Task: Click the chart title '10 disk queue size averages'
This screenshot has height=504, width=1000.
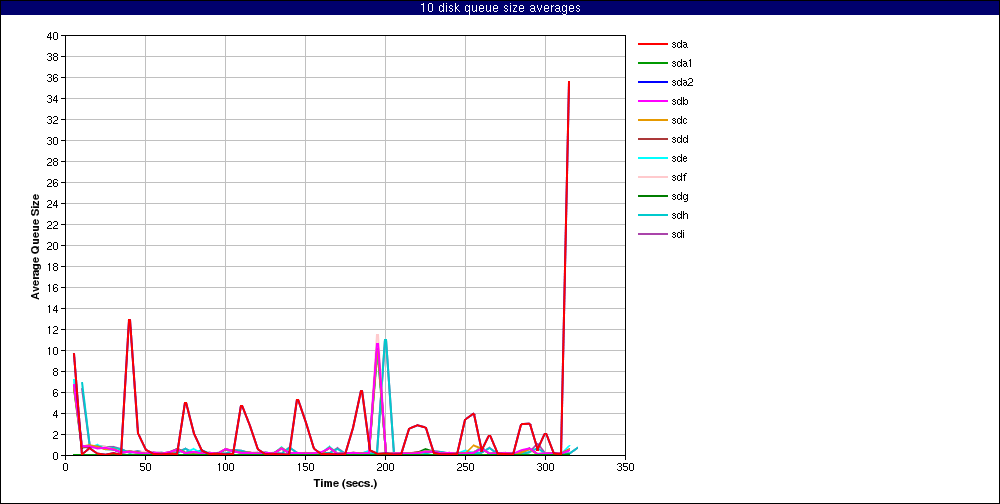Action: pos(500,8)
